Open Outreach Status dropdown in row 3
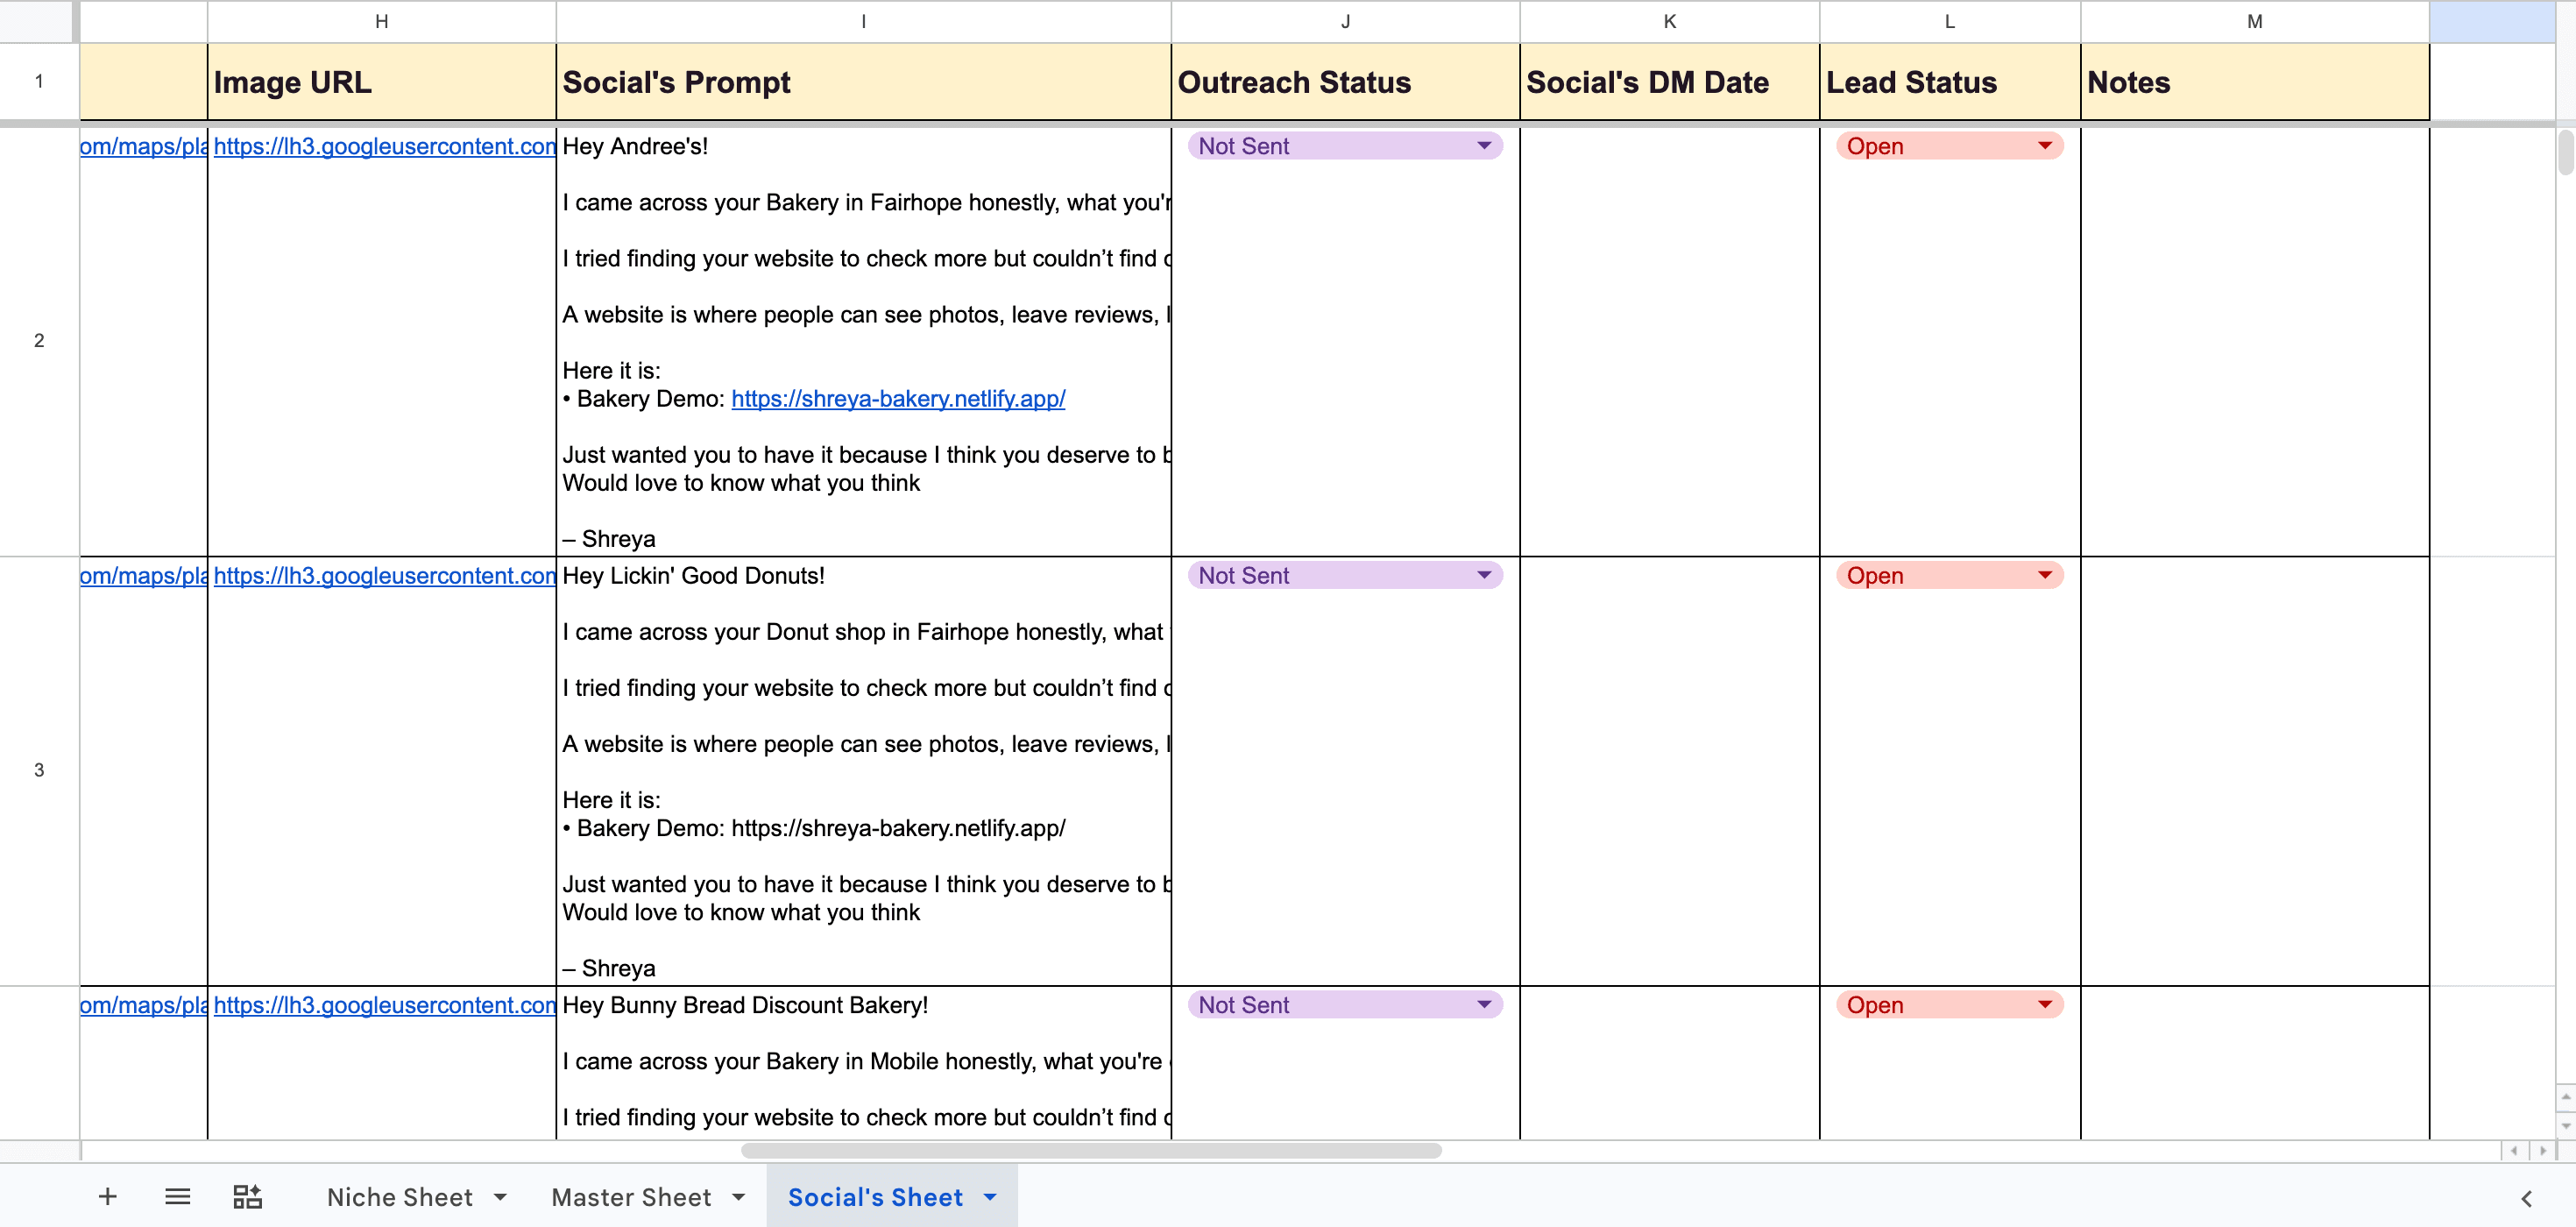The width and height of the screenshot is (2576, 1227). 1345,575
